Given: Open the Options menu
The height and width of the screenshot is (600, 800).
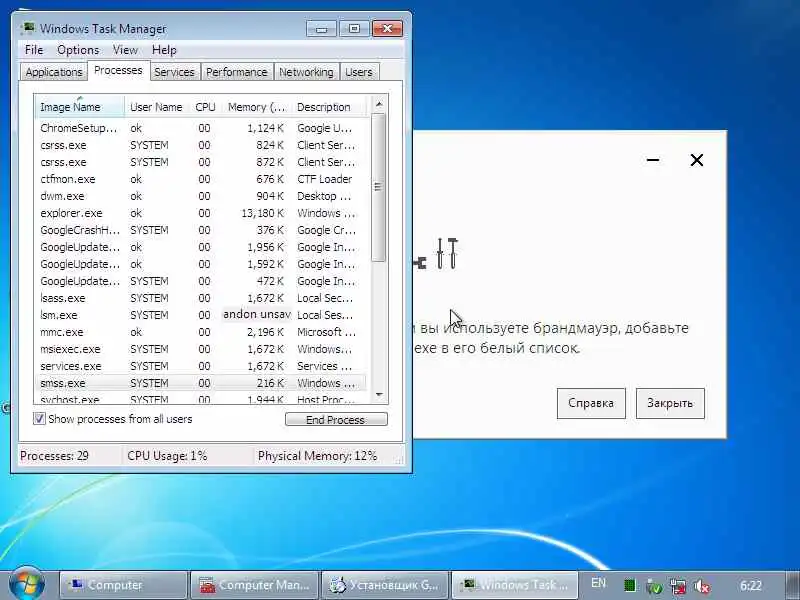Looking at the screenshot, I should [78, 50].
